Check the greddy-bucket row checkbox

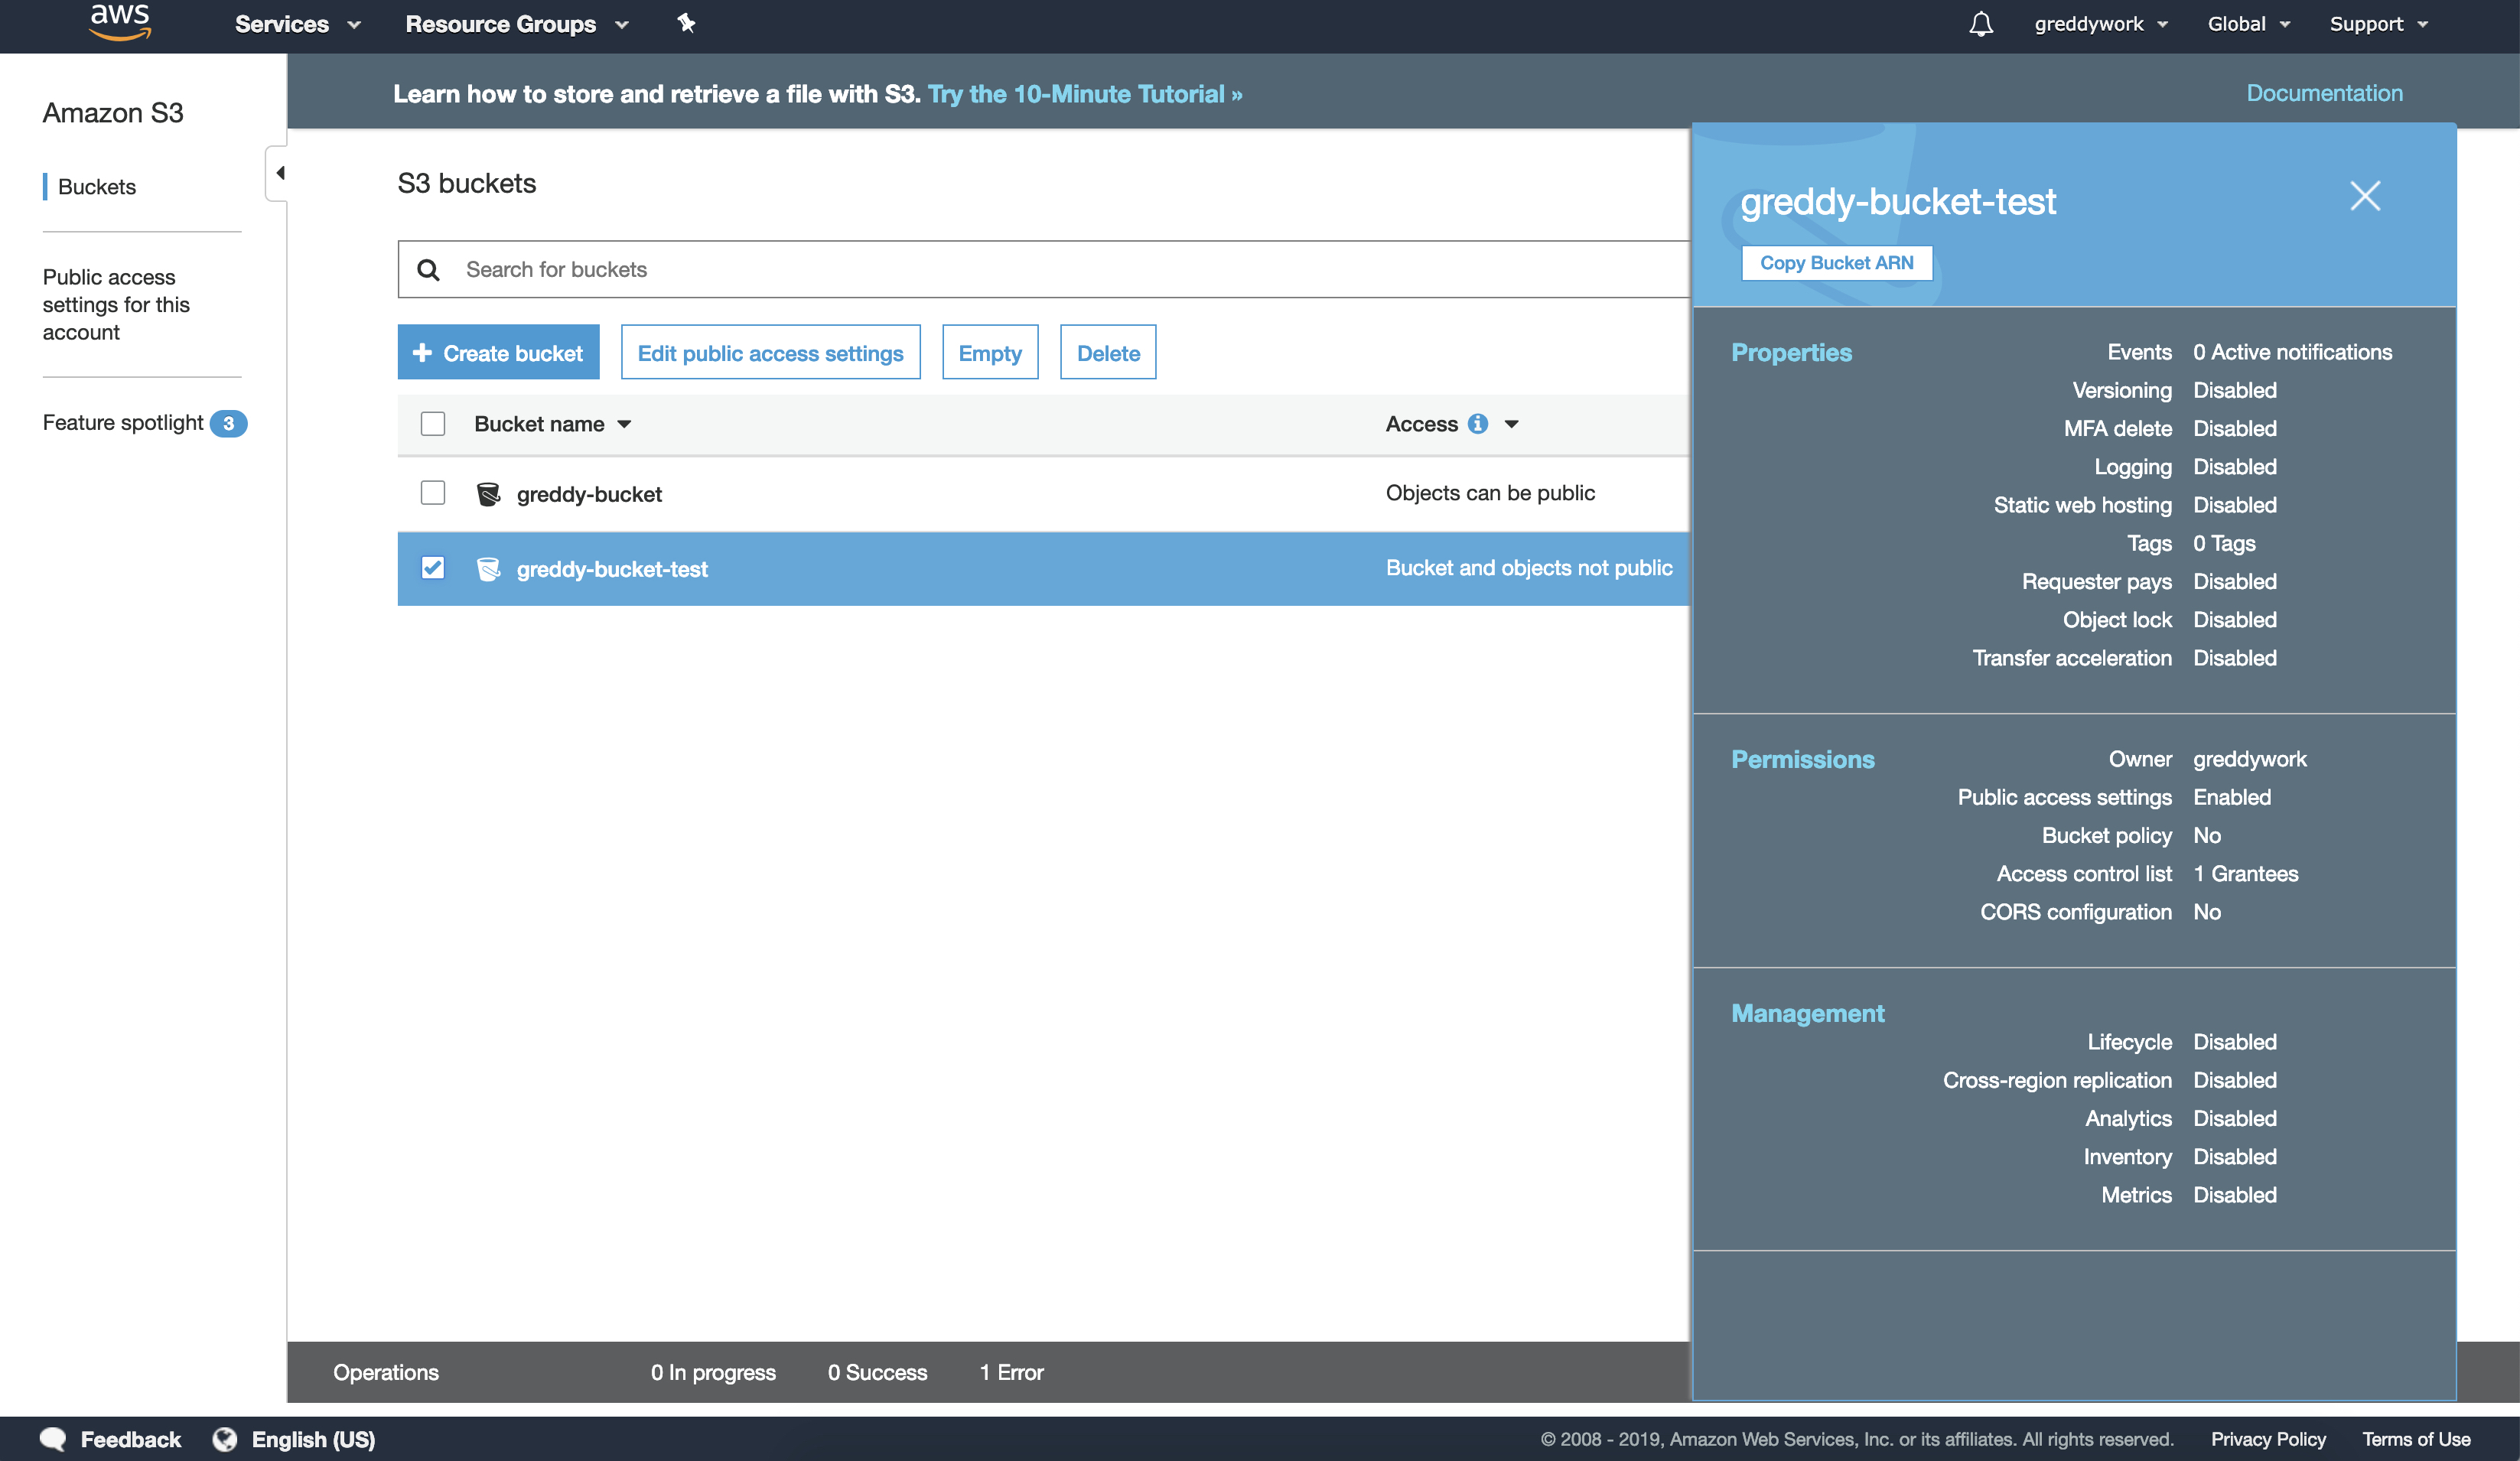433,493
